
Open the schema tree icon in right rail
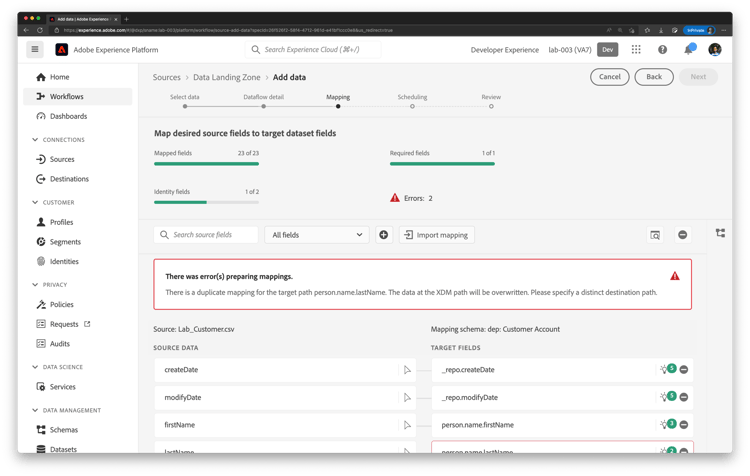(x=720, y=233)
